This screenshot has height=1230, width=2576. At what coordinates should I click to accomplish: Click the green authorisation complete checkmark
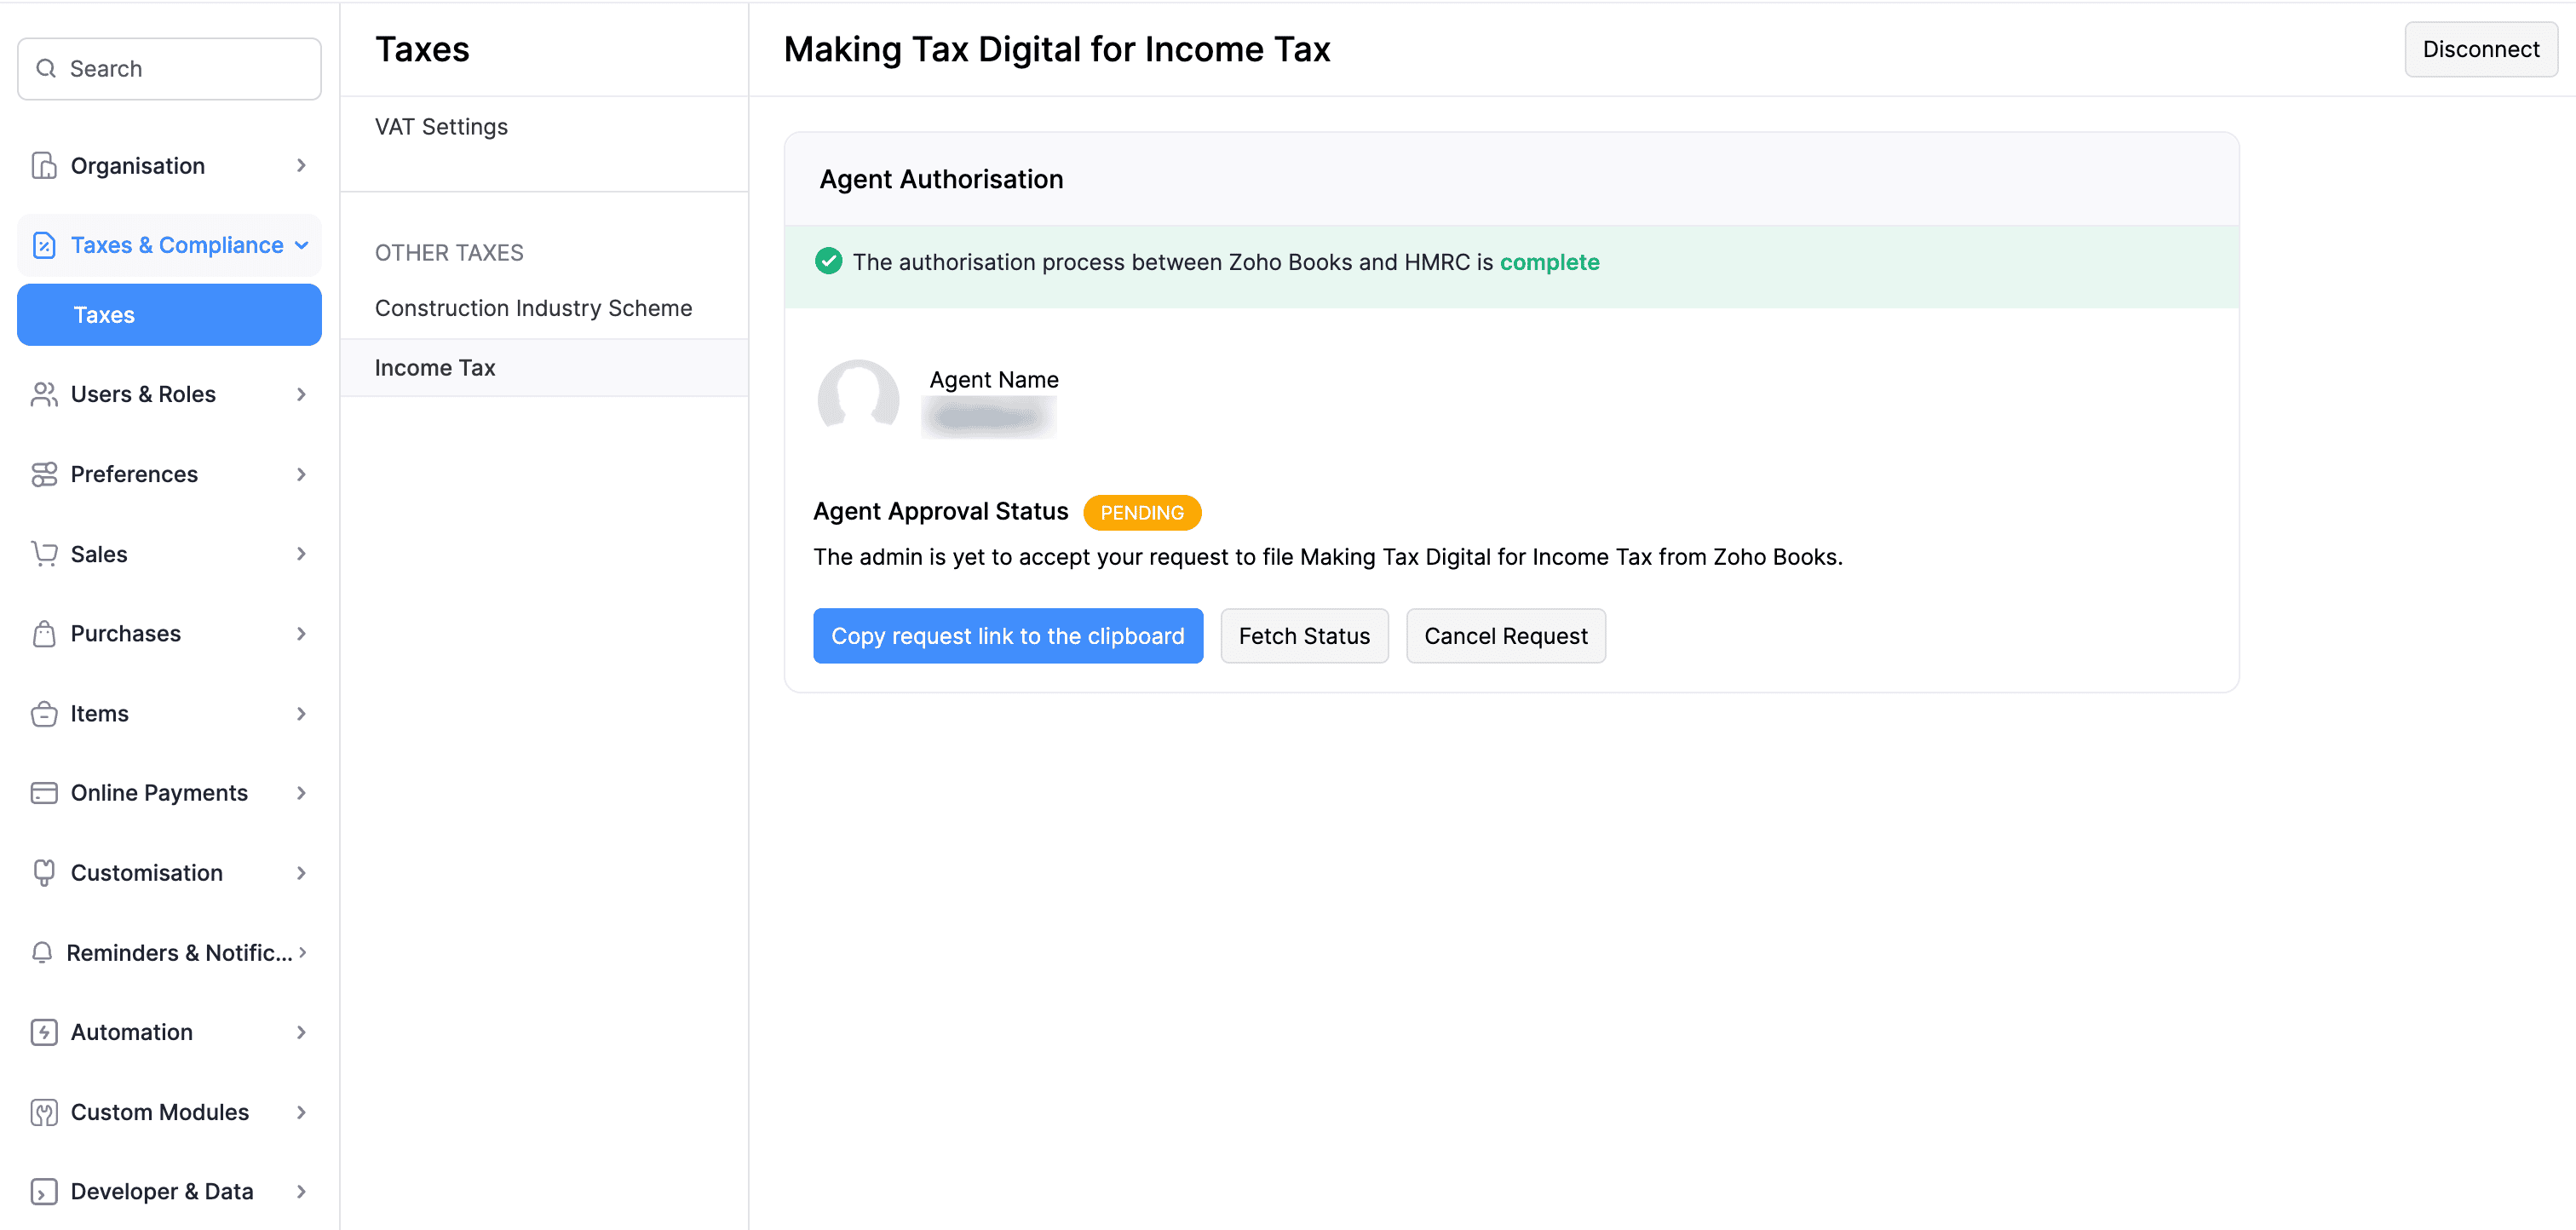click(828, 262)
